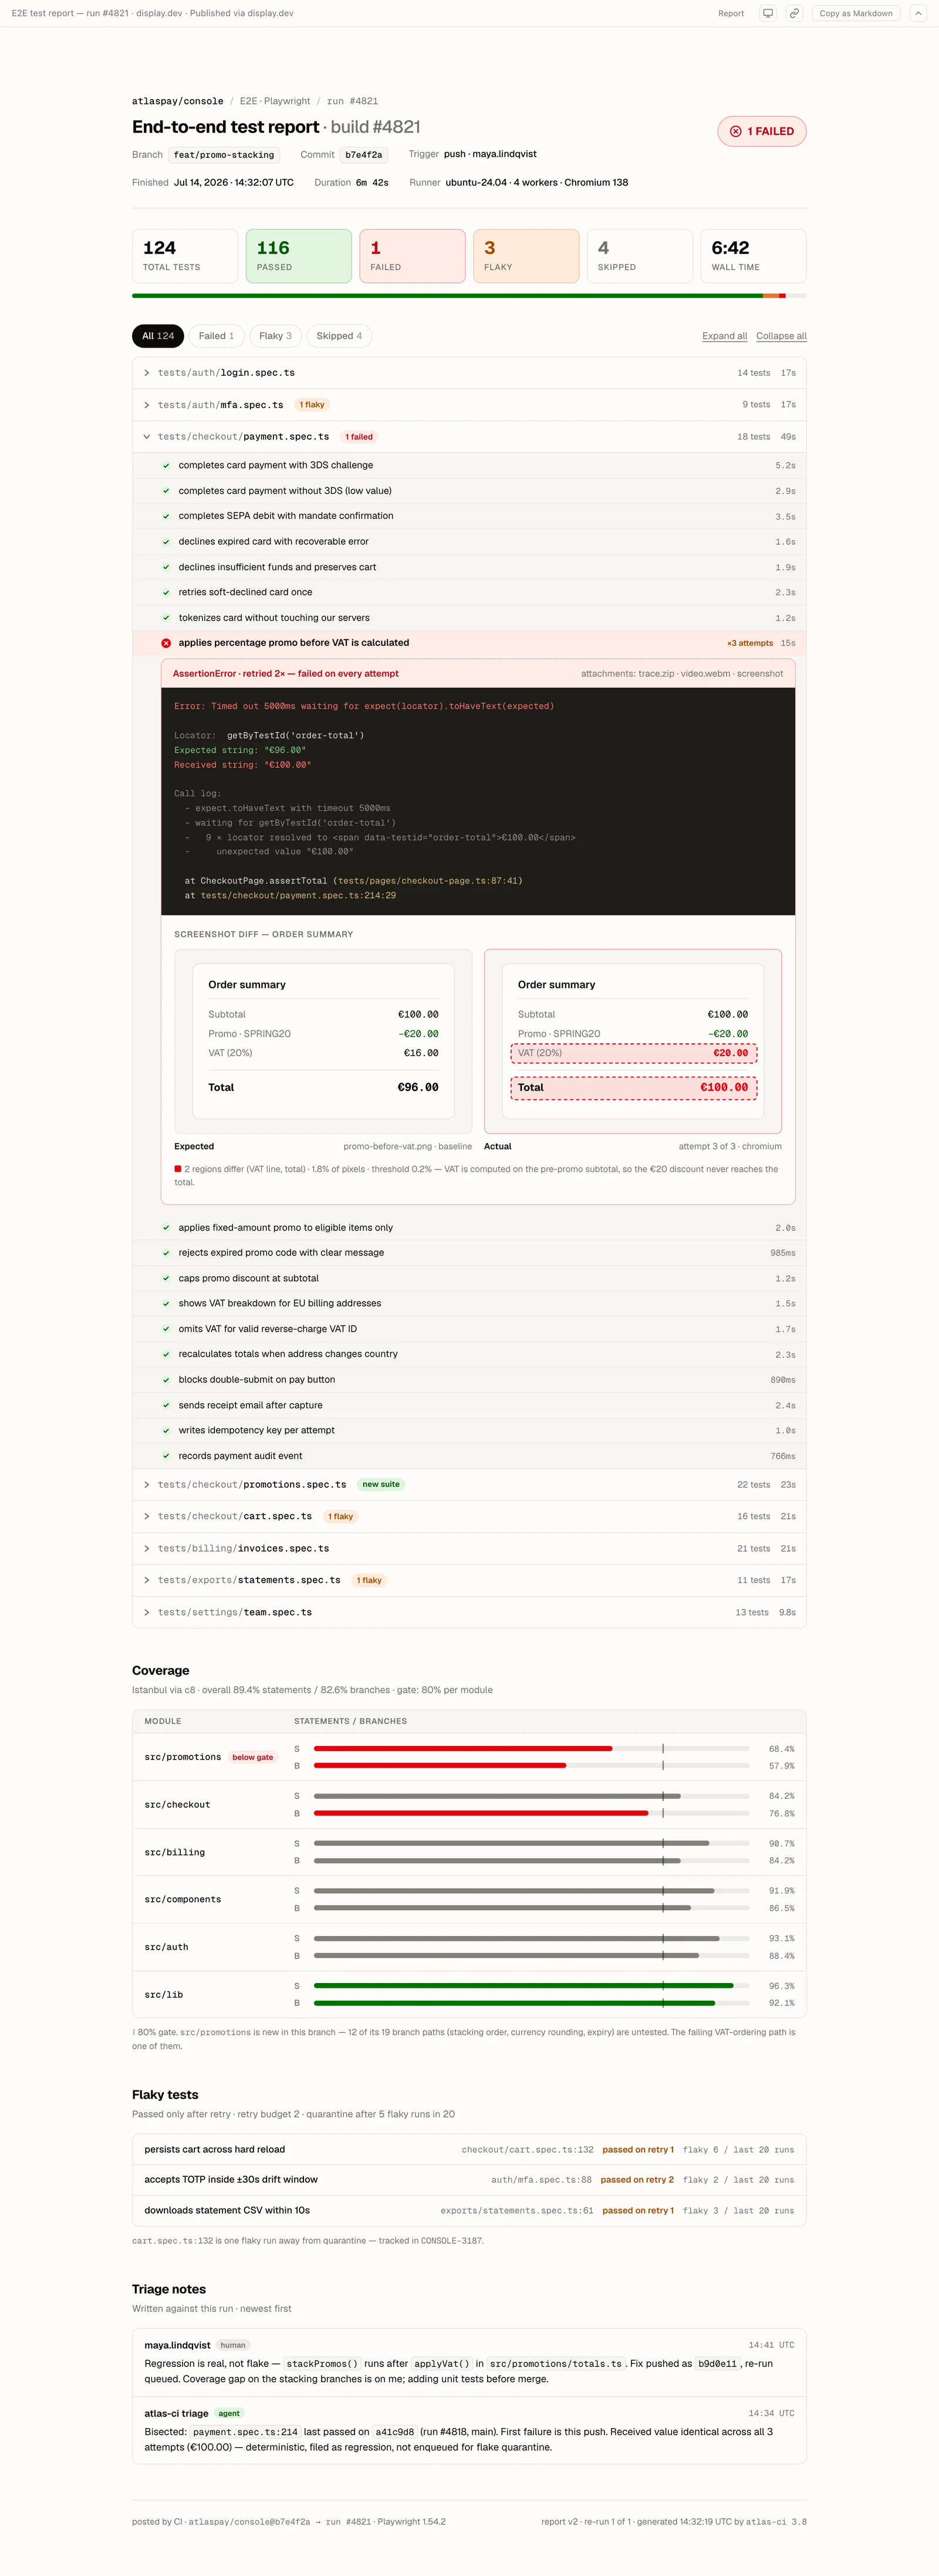
Task: Click pass checkmark for the insufficient funds test
Action: click(x=166, y=567)
